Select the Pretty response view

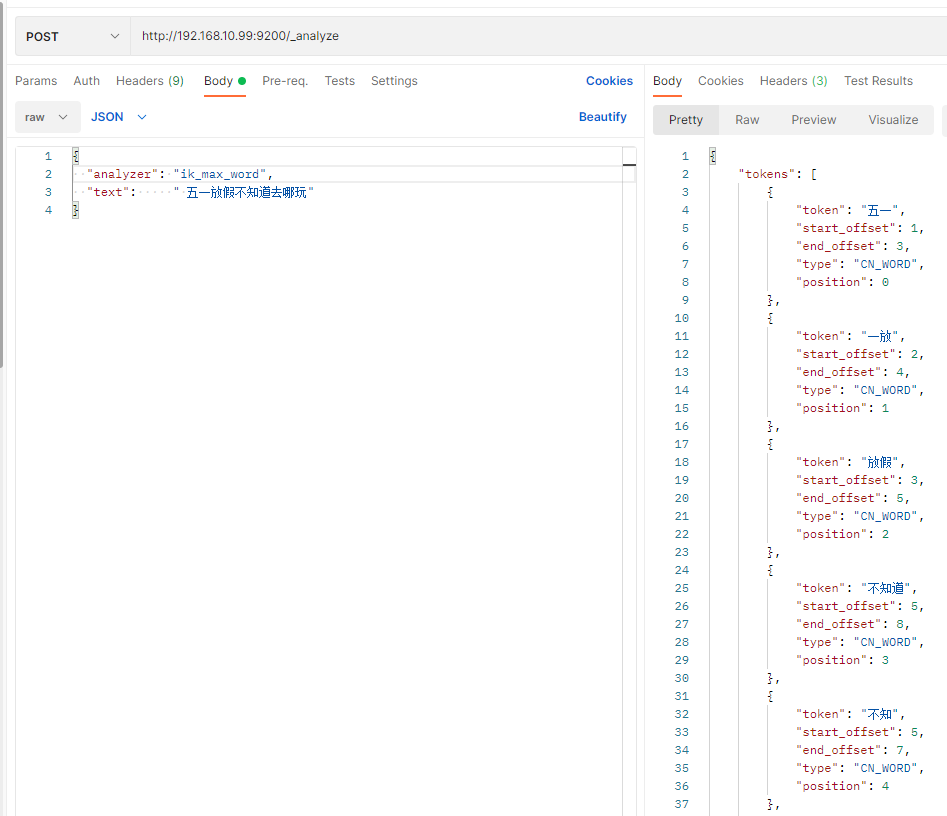[x=686, y=120]
